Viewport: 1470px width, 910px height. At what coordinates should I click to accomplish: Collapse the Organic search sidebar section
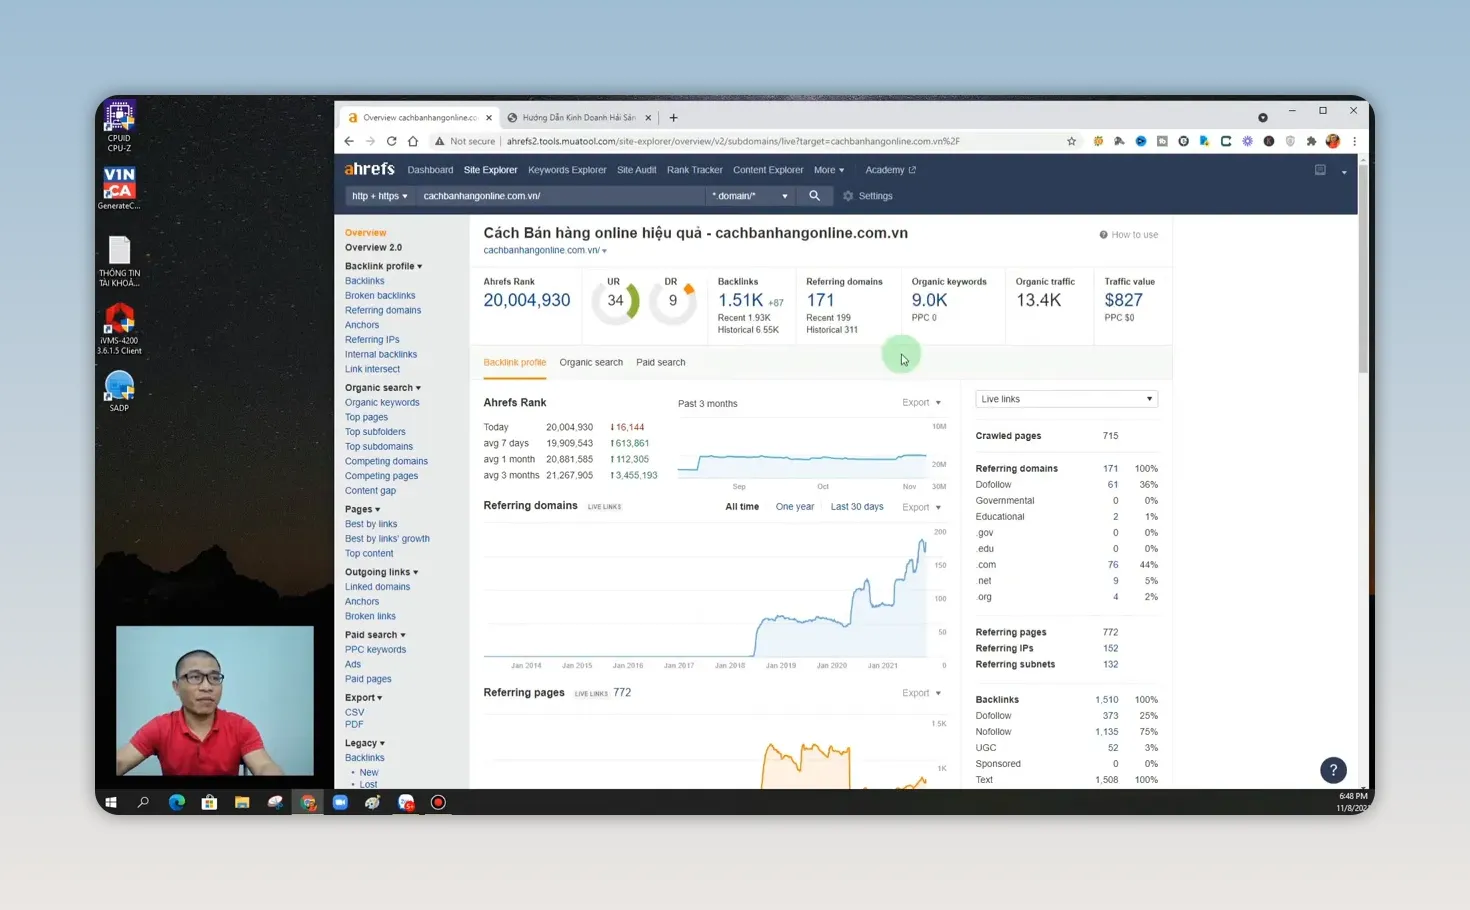(x=383, y=388)
